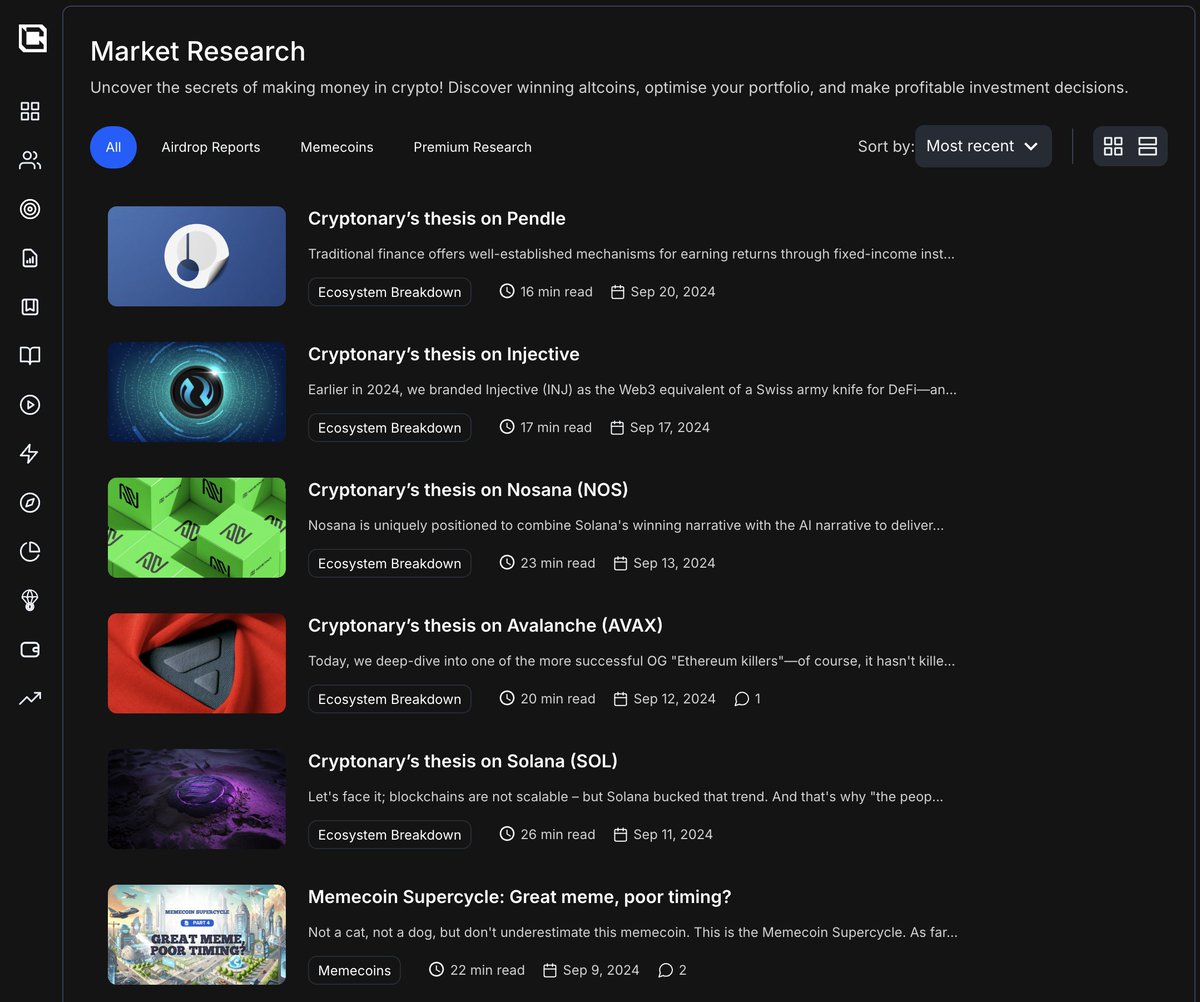Screen dimensions: 1200x1002
Task: Open Cryptonary's thesis on Avalanche (AVAX)
Action: click(485, 625)
